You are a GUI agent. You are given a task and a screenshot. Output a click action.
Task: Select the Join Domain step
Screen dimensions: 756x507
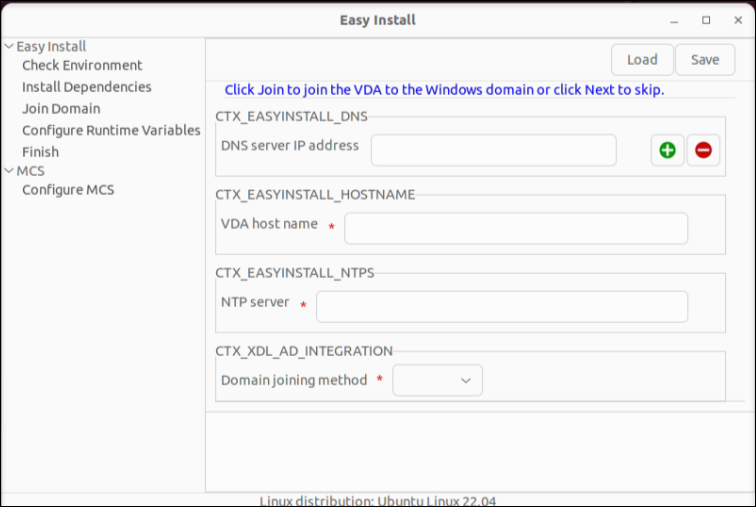(x=61, y=109)
